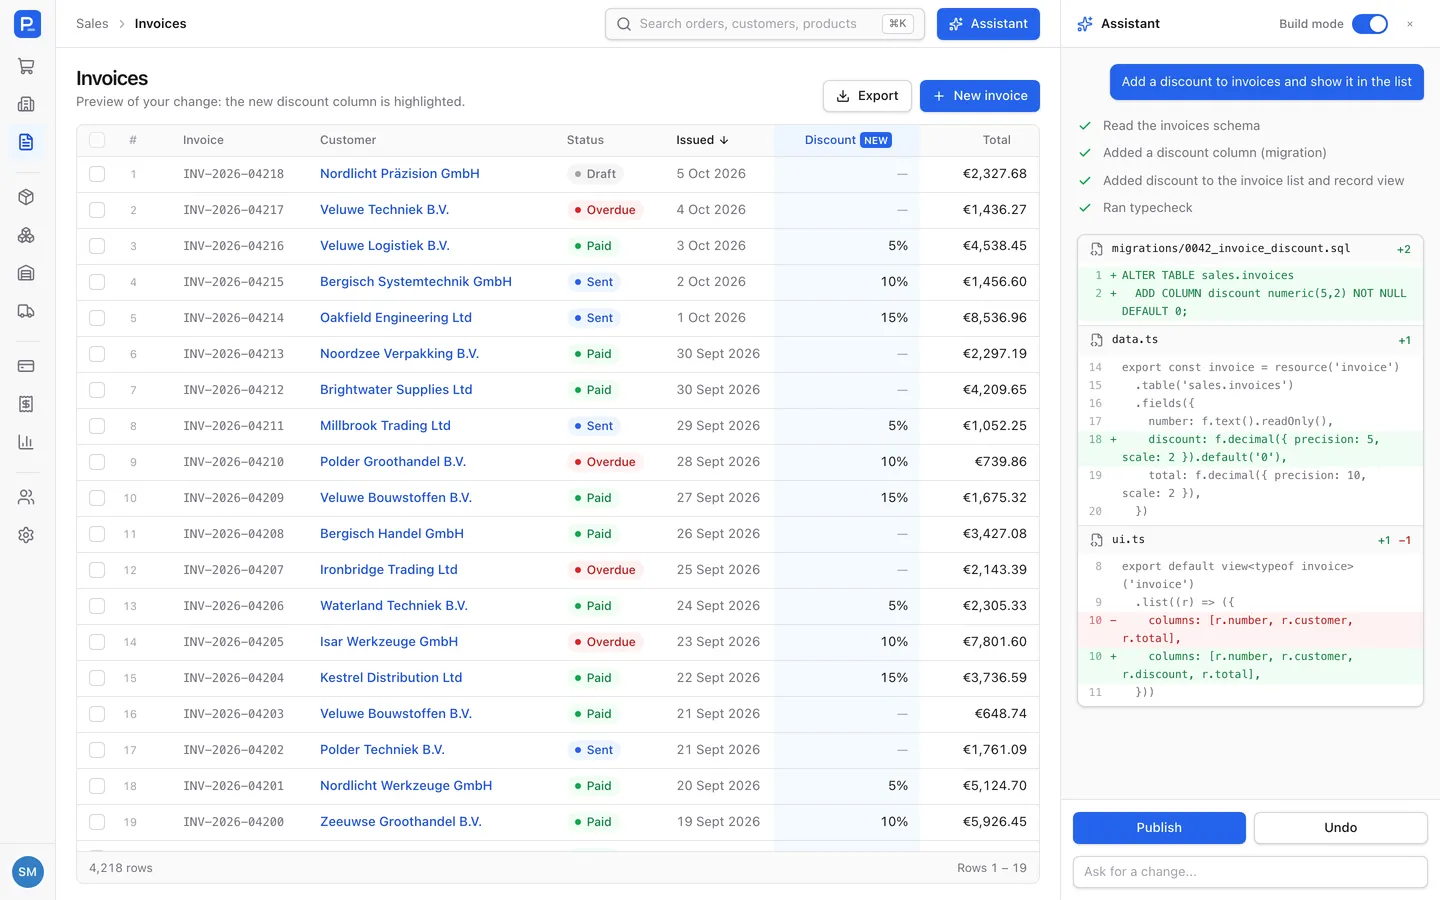
Task: Click the data.ts file icon
Action: 1096,340
